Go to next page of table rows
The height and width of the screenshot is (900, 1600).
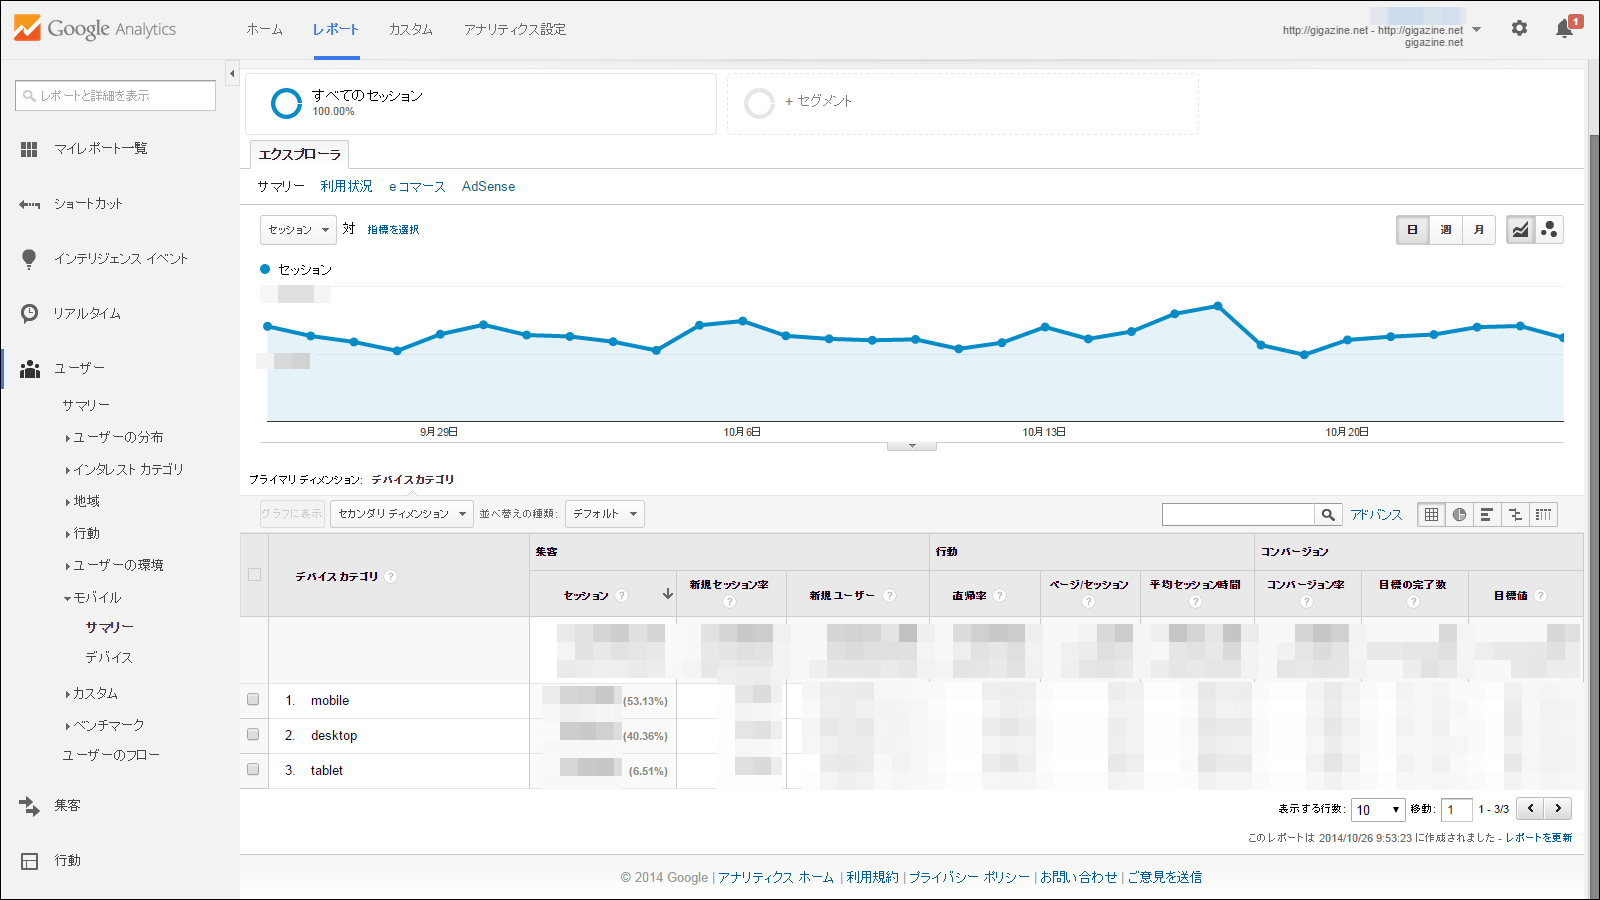pos(1558,808)
